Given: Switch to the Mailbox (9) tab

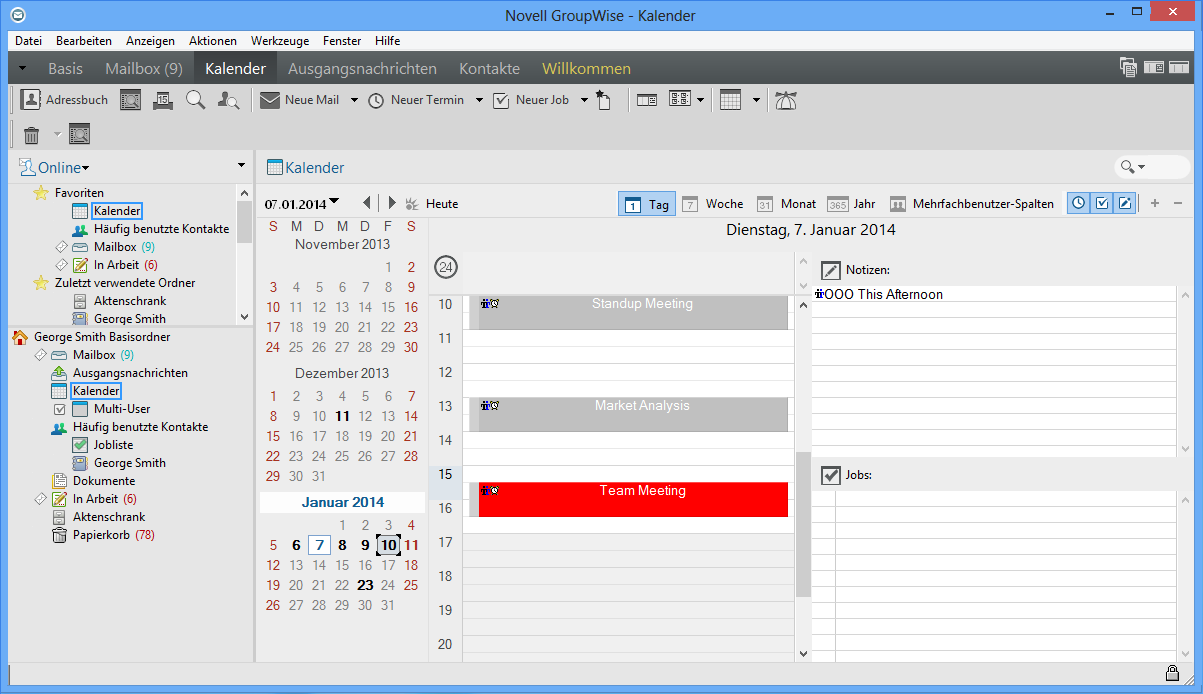Looking at the screenshot, I should coord(144,69).
